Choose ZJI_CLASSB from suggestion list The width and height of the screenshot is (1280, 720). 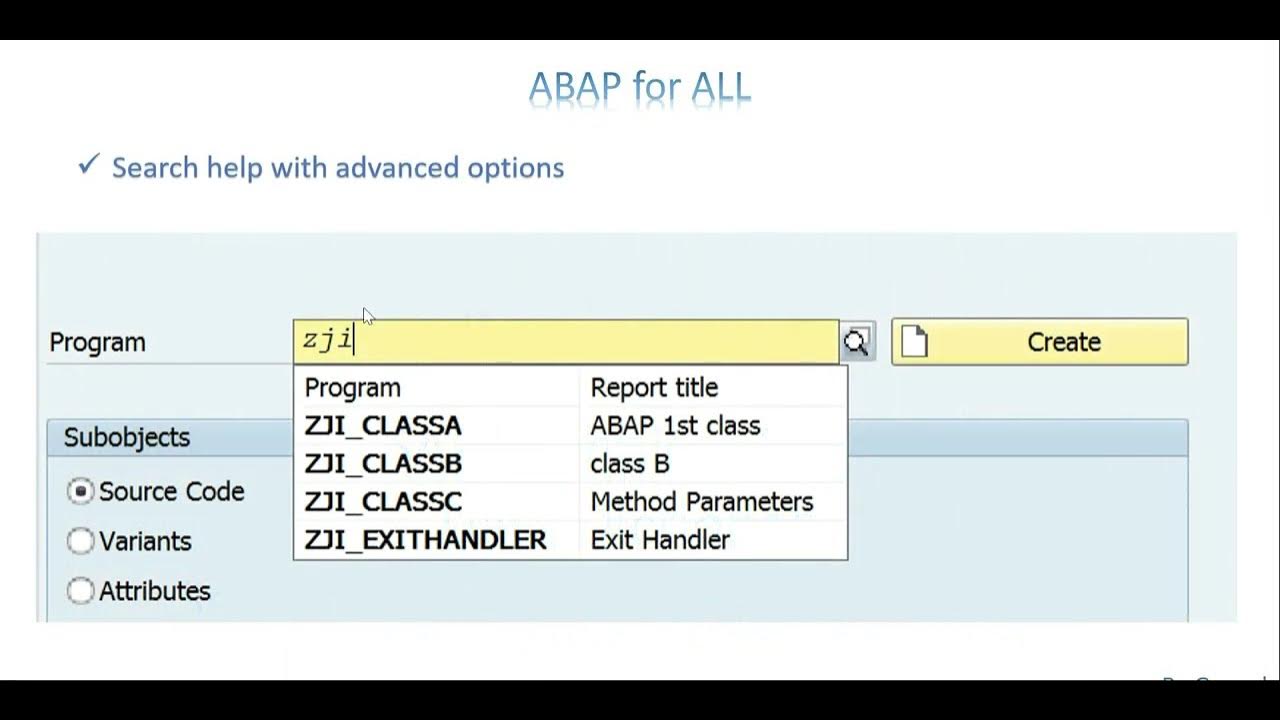pos(383,463)
